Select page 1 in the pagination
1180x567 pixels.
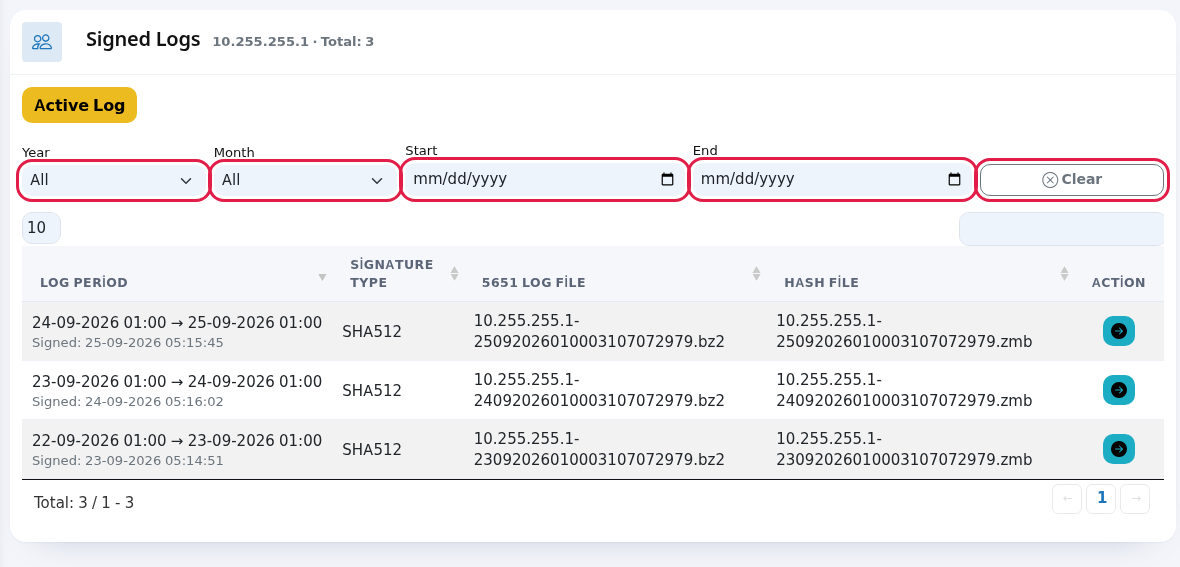point(1101,498)
